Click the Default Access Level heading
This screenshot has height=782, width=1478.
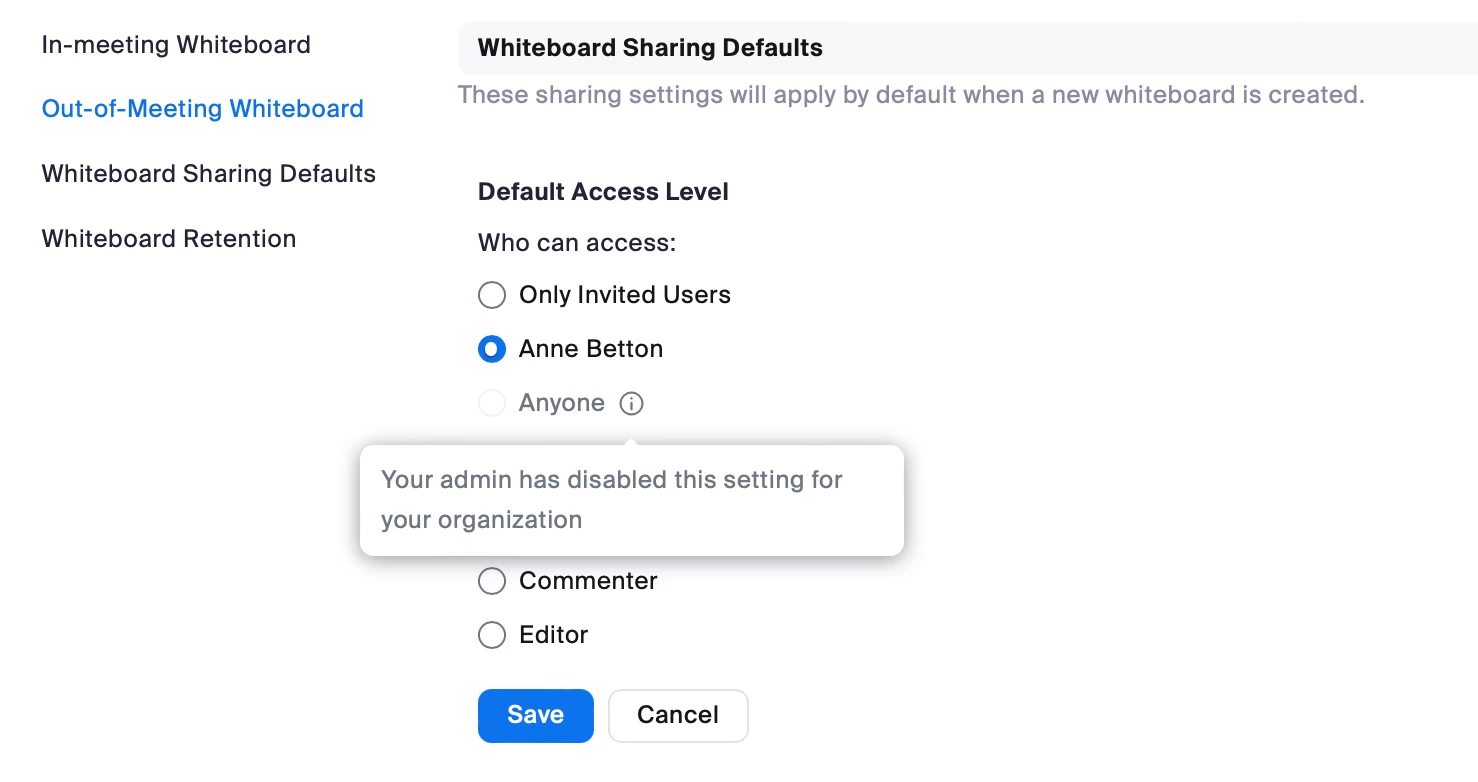(x=603, y=192)
